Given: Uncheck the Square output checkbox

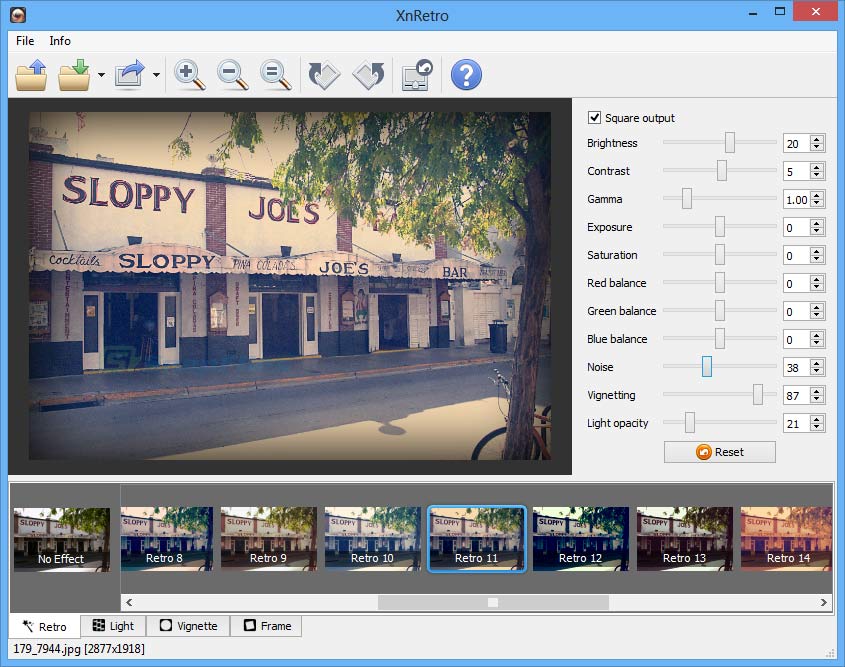Looking at the screenshot, I should click(x=595, y=118).
